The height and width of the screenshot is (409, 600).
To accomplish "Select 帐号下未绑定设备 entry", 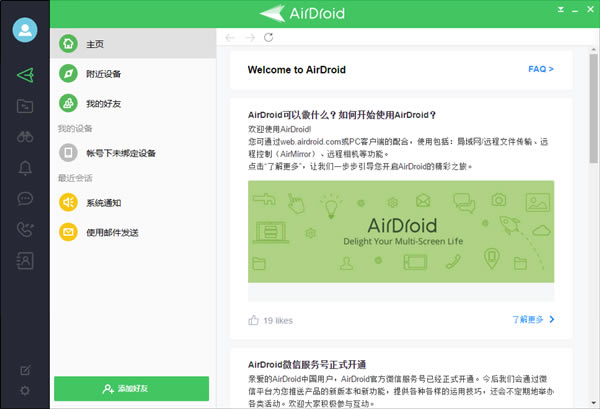I will pos(133,153).
